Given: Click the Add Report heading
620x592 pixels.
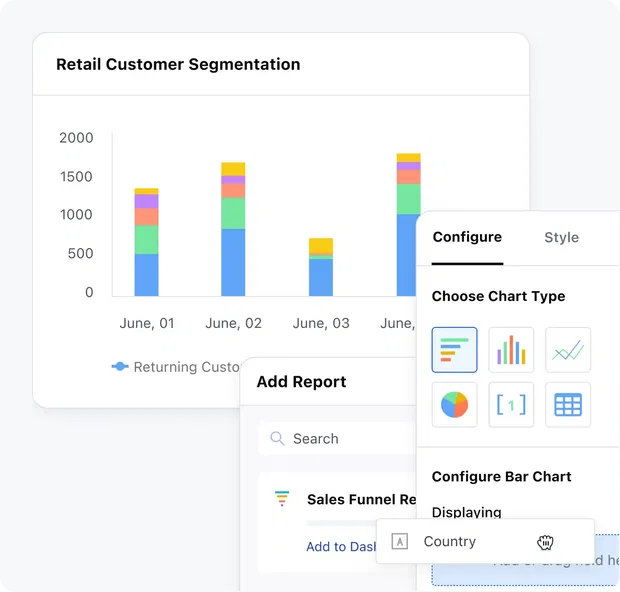Looking at the screenshot, I should 301,382.
